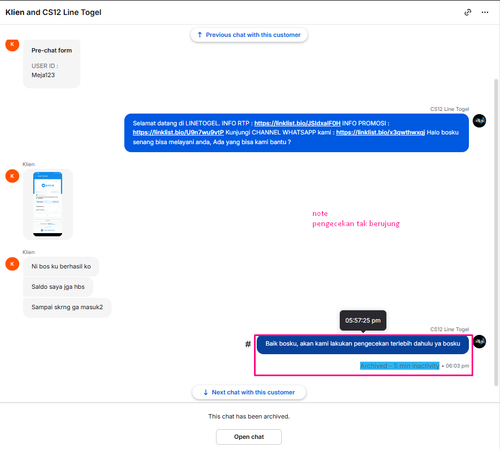Click 'CS12 Line Togel' label above welcome message

(x=449, y=109)
